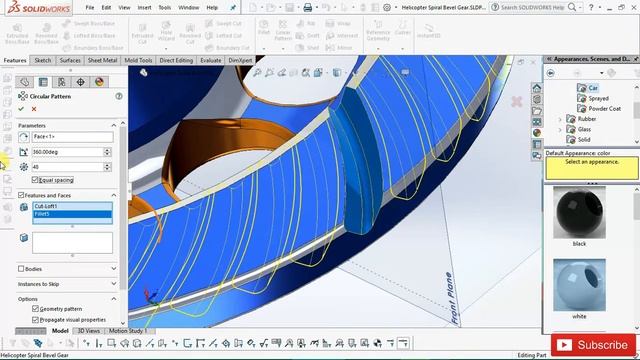Click the Print icon in title toolbar
Viewport: 640px width, 360px height.
[308, 7]
